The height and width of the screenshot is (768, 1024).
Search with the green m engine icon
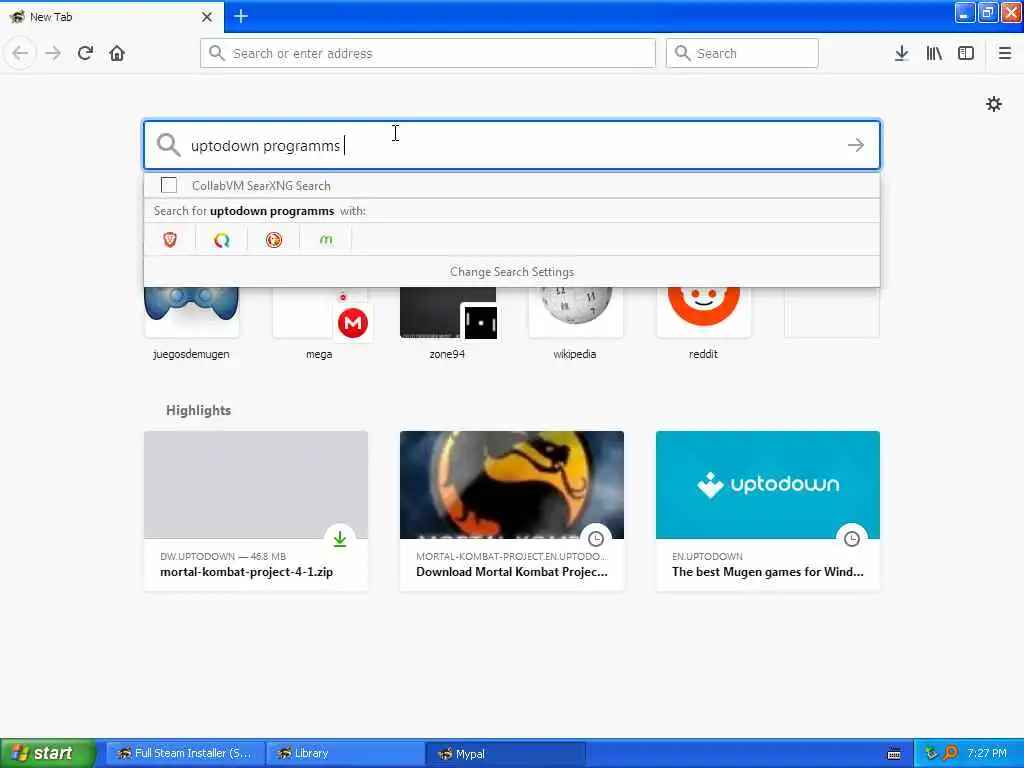326,240
